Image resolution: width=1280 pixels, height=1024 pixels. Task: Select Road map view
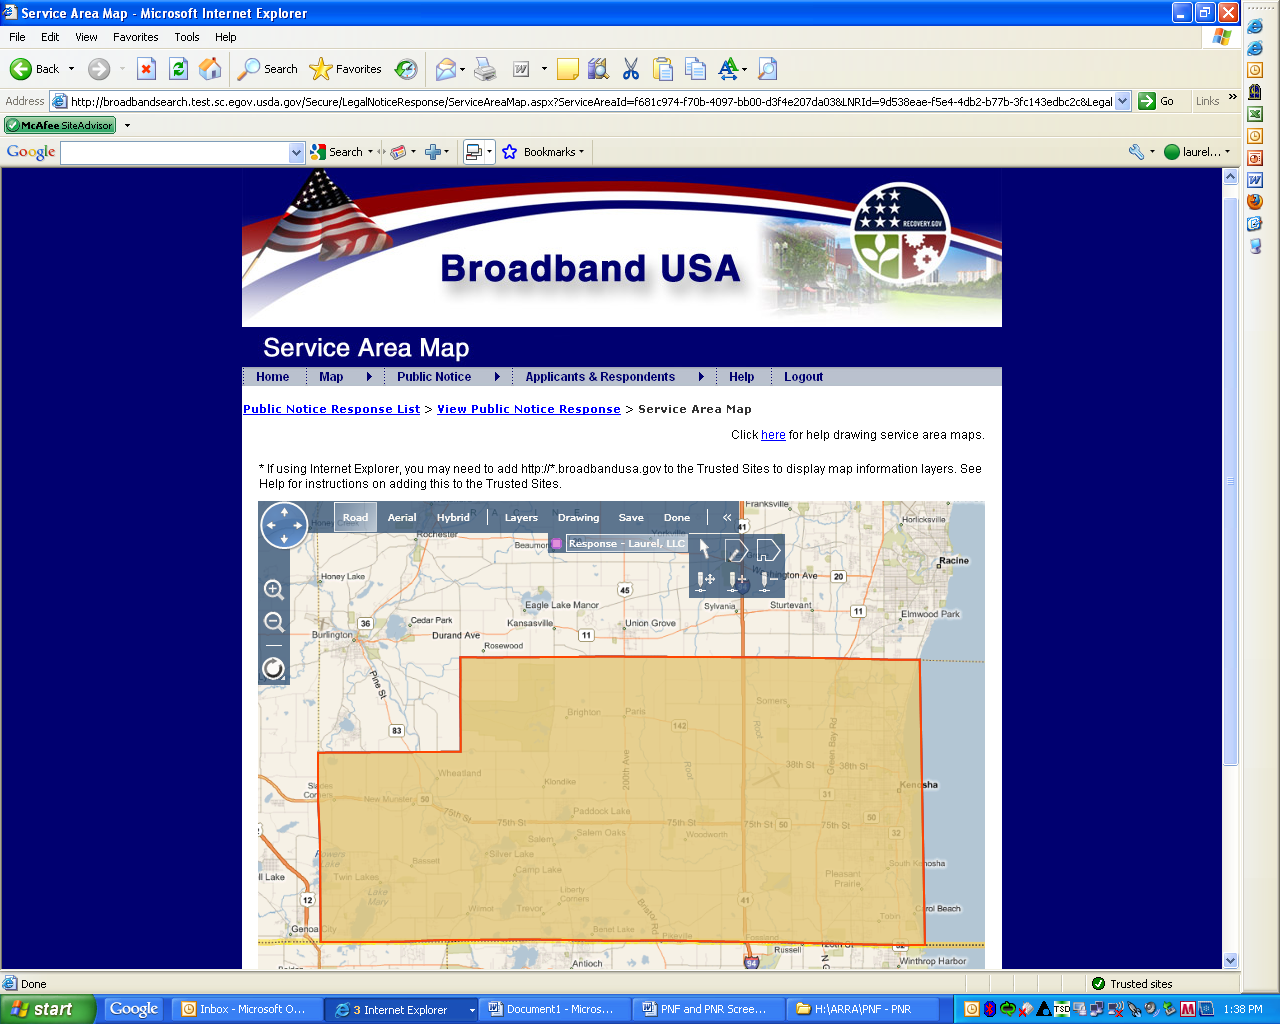pos(355,518)
